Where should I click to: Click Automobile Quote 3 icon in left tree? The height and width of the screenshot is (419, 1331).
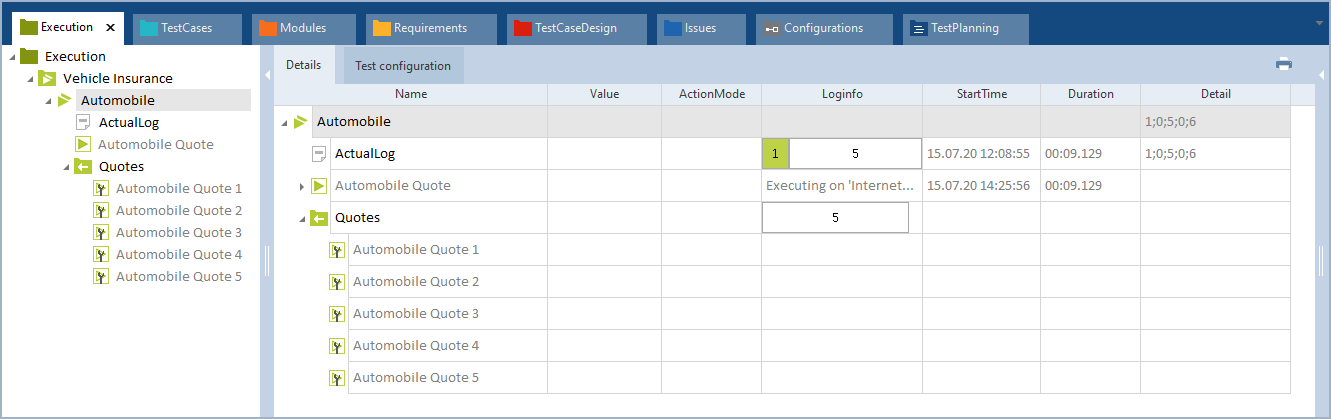coord(100,232)
